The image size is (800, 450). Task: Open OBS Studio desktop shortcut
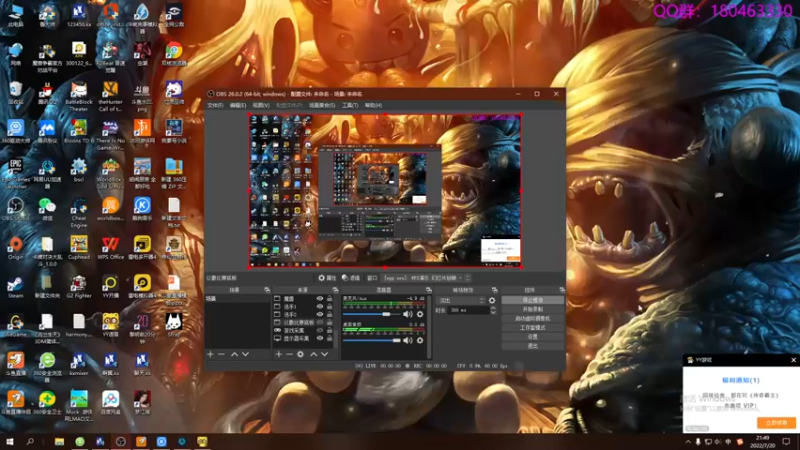click(x=15, y=209)
